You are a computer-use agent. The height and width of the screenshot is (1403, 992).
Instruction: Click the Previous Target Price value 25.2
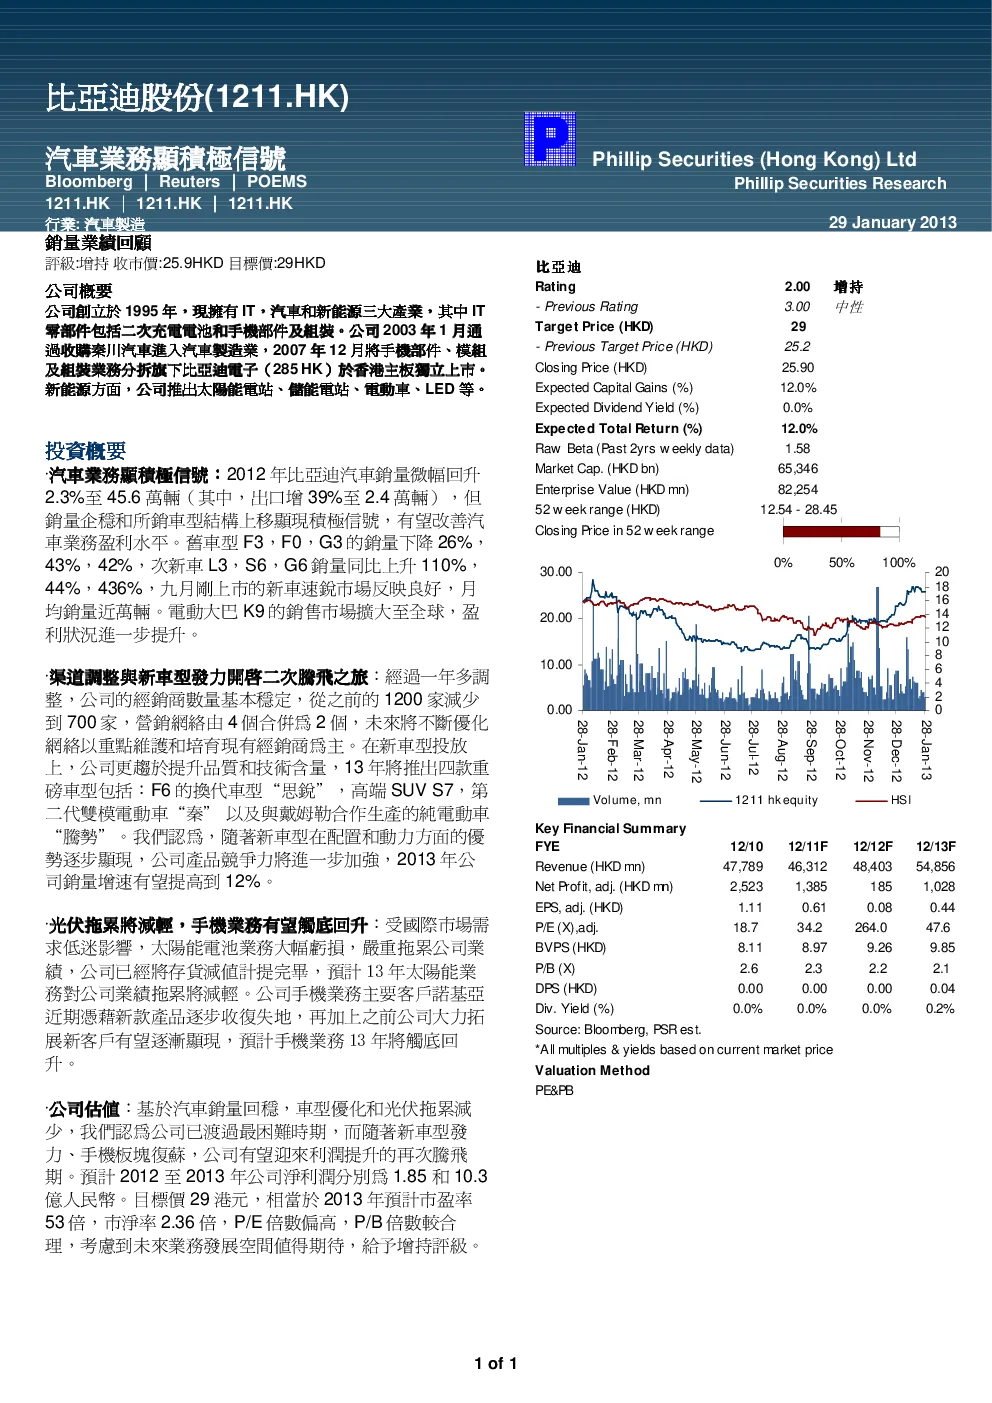pos(797,347)
